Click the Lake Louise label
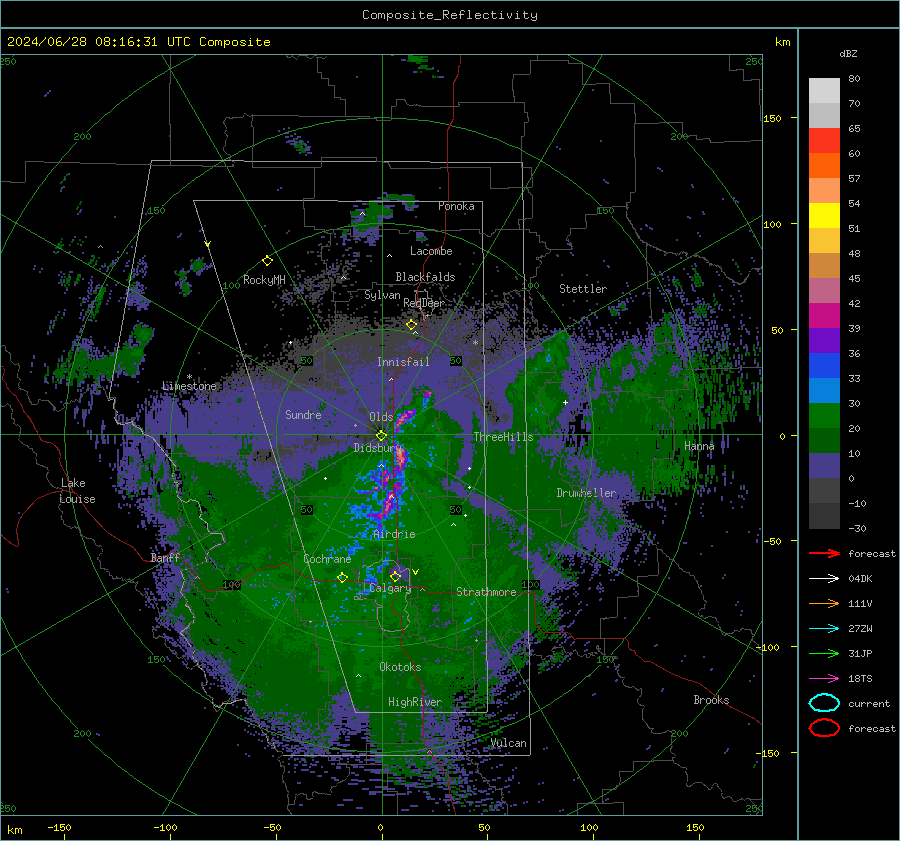The image size is (900, 841). click(x=78, y=491)
